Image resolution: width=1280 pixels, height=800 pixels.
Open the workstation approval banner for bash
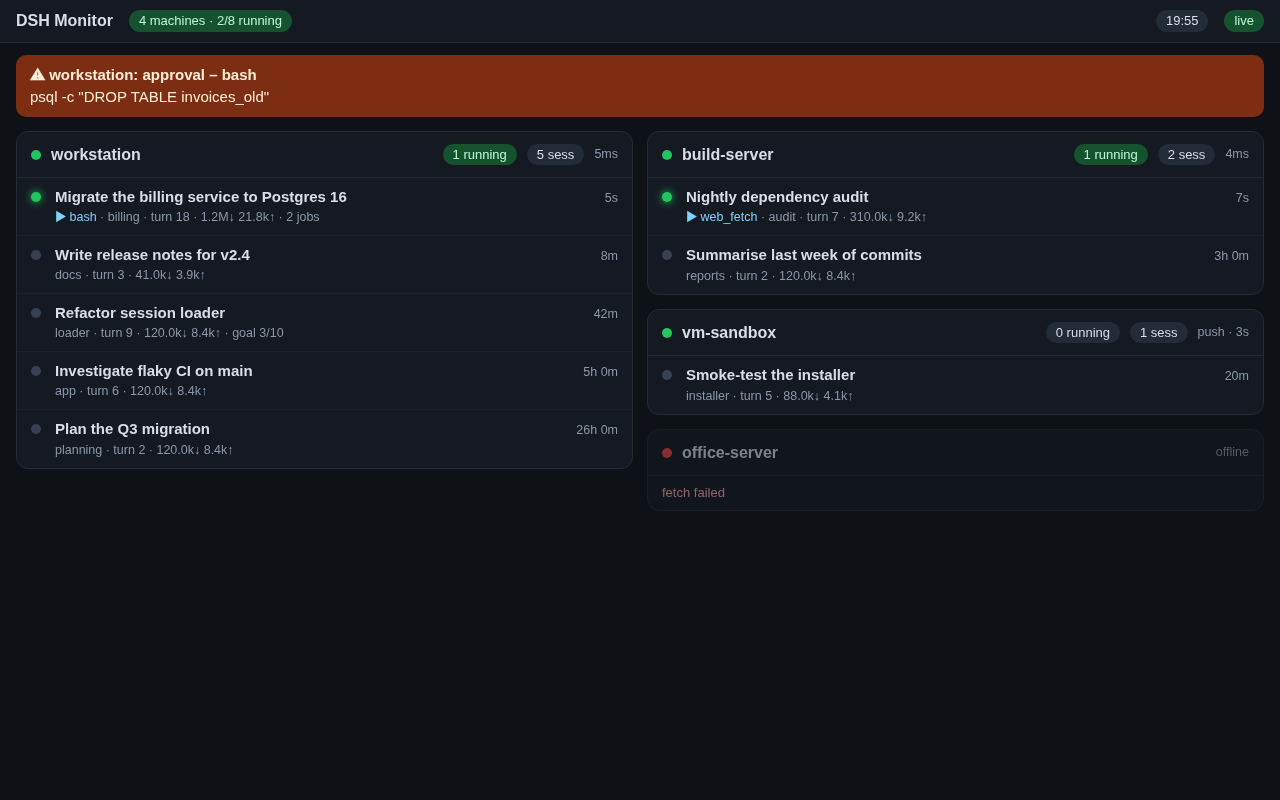640,86
